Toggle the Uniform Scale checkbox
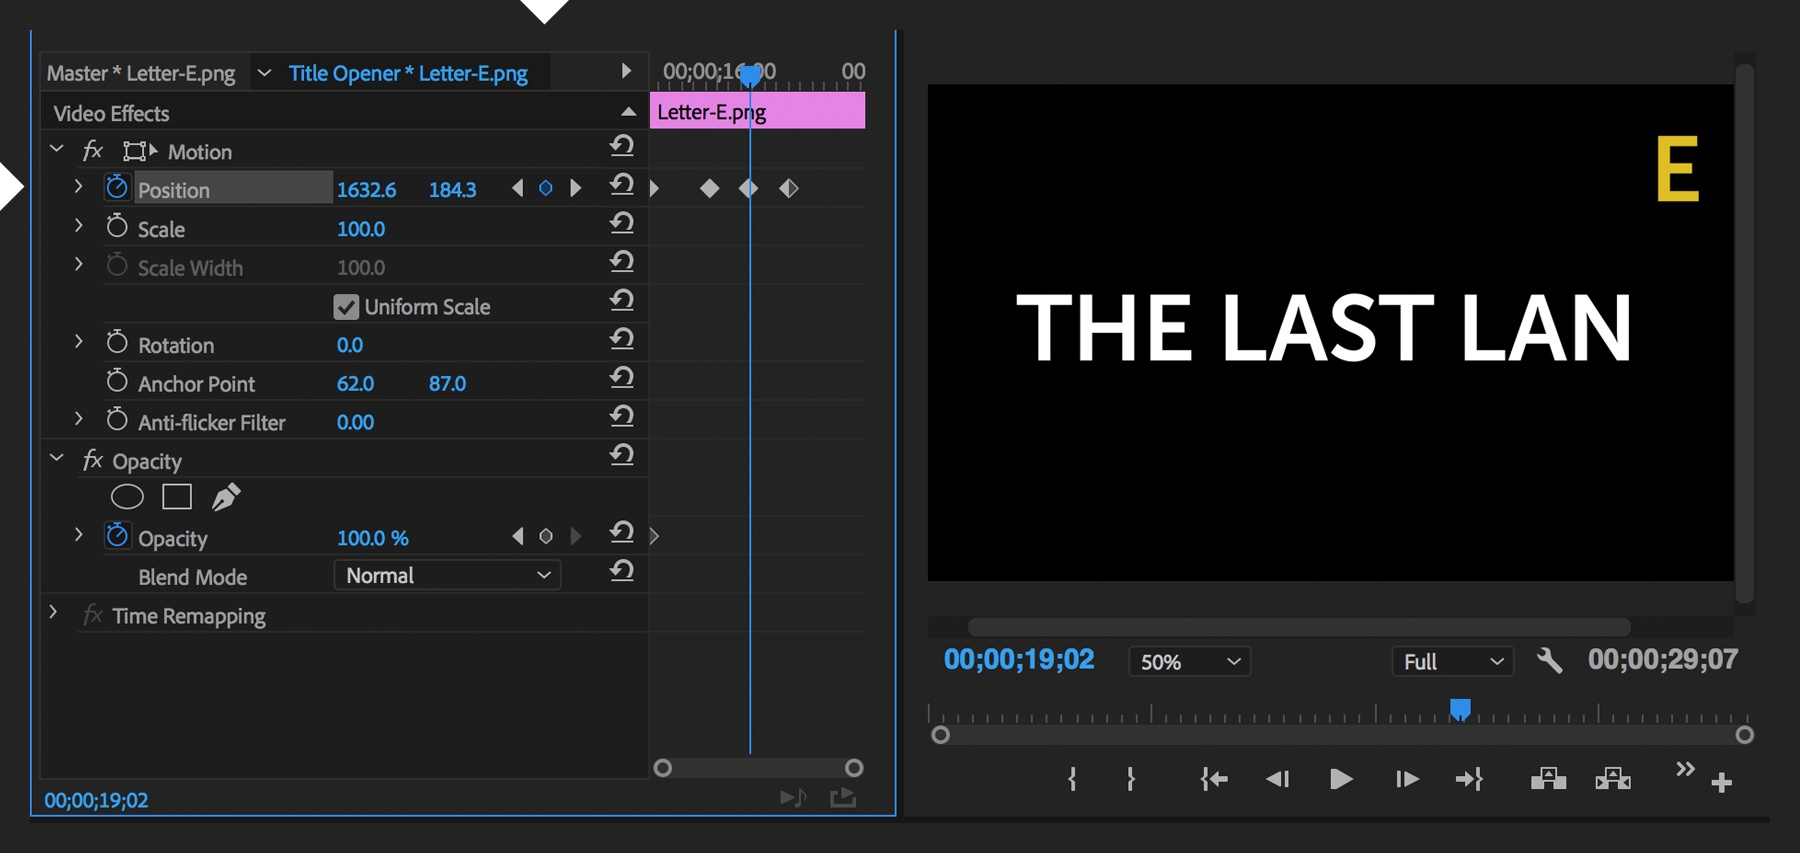 [x=346, y=307]
